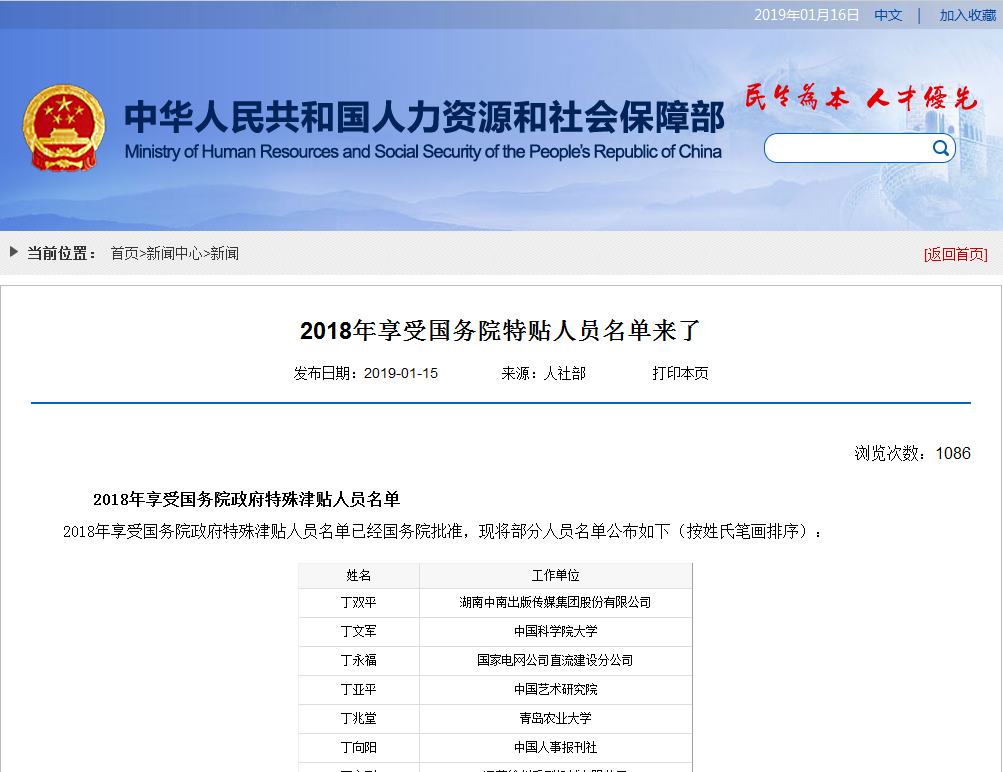Click the red calligraphy slogan image

point(861,98)
